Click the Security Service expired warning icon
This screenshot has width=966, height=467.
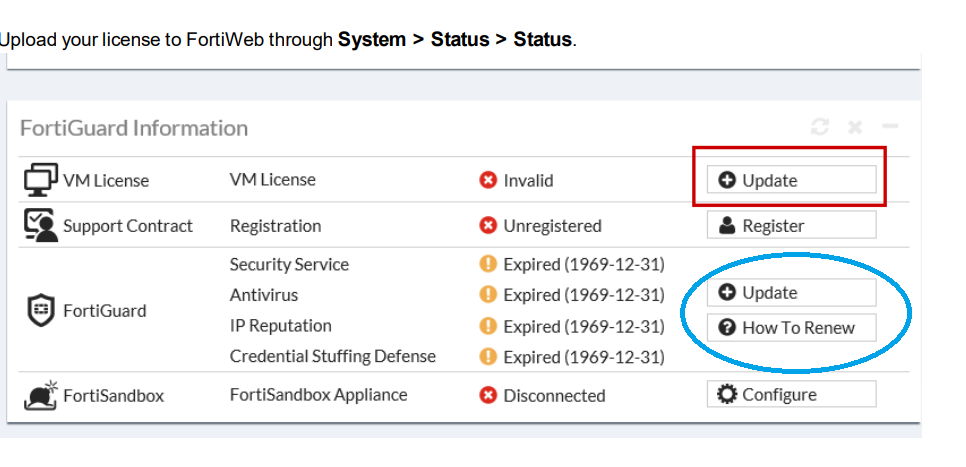(x=488, y=265)
